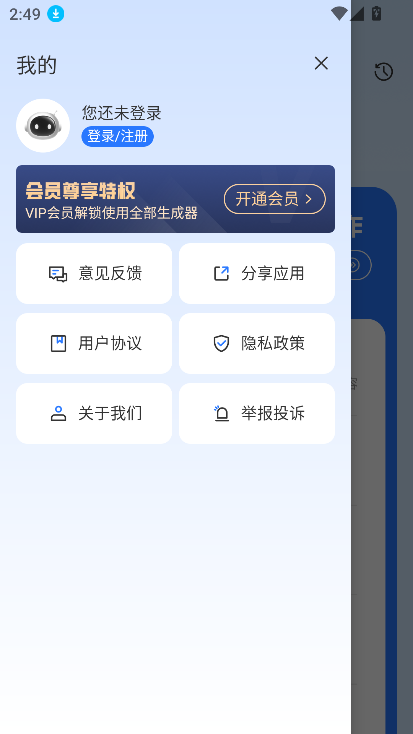This screenshot has width=413, height=734.
Task: Click the 举报投诉 alarm siren icon
Action: click(x=221, y=413)
